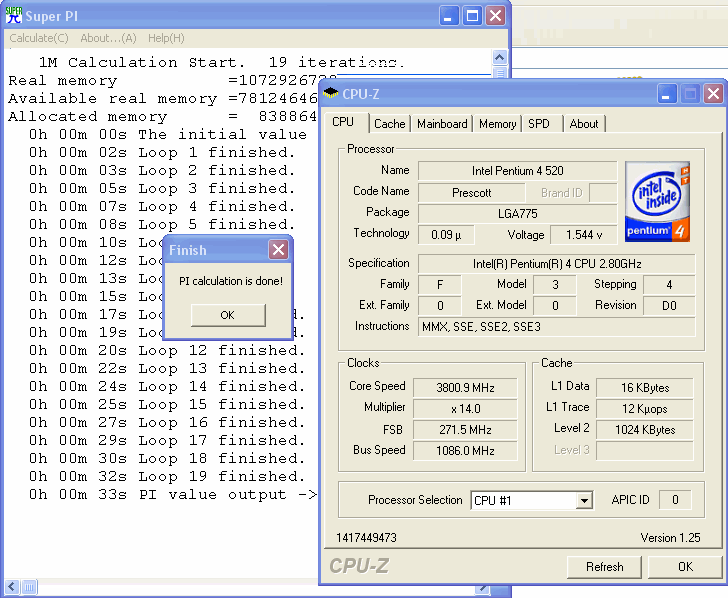The height and width of the screenshot is (598, 728).
Task: Close the Finish dialog with X
Action: [279, 250]
